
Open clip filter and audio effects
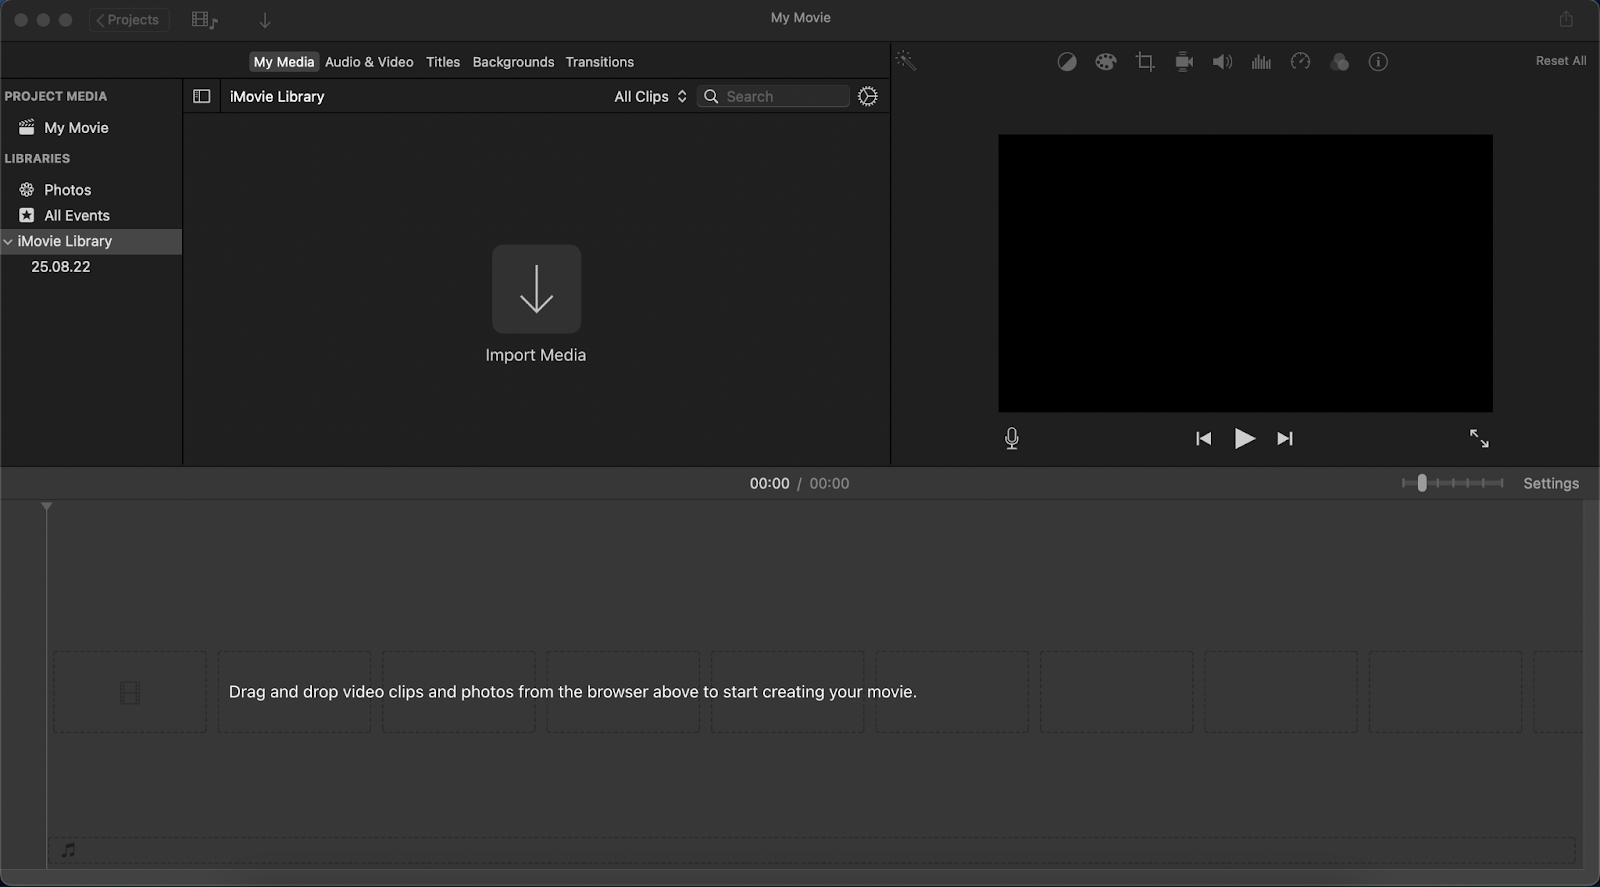click(x=1340, y=62)
